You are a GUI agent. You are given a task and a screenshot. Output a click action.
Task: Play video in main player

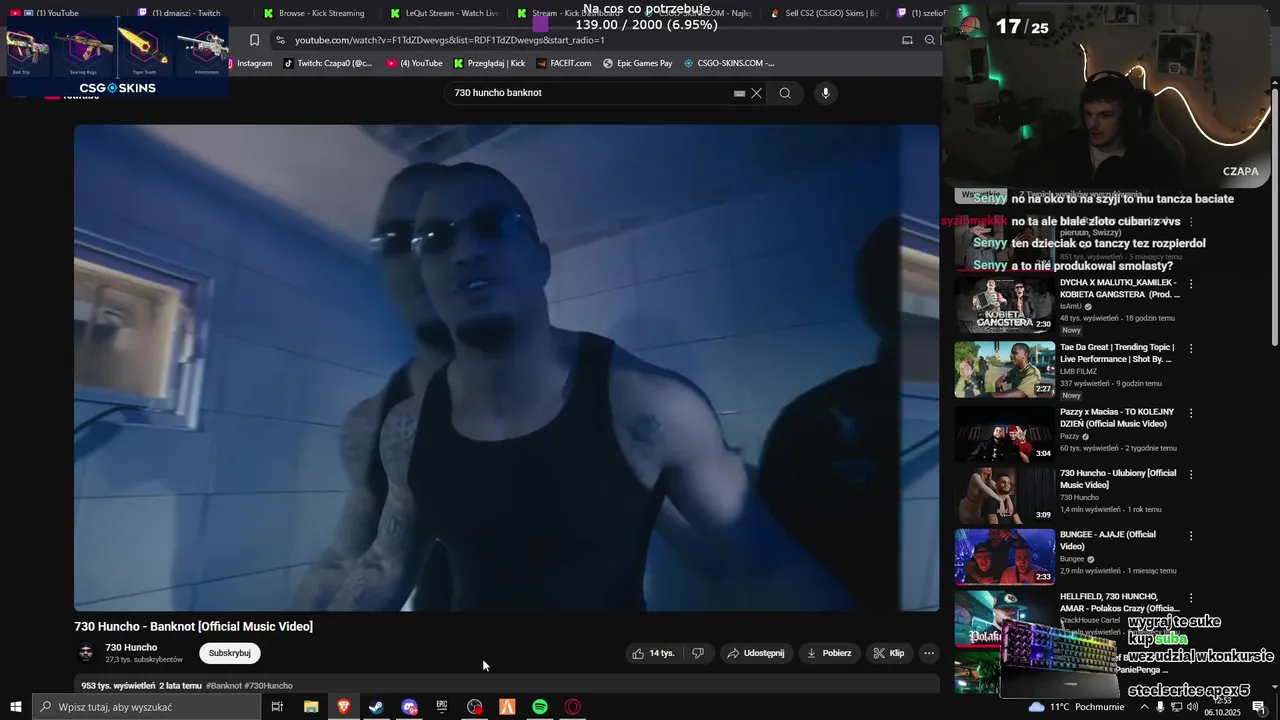tap(506, 367)
